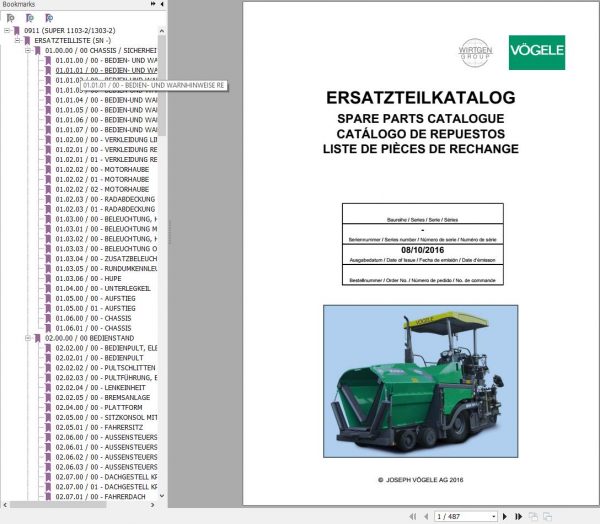Image resolution: width=600 pixels, height=524 pixels.
Task: Click the third bookmark toolbar icon
Action: [49, 18]
